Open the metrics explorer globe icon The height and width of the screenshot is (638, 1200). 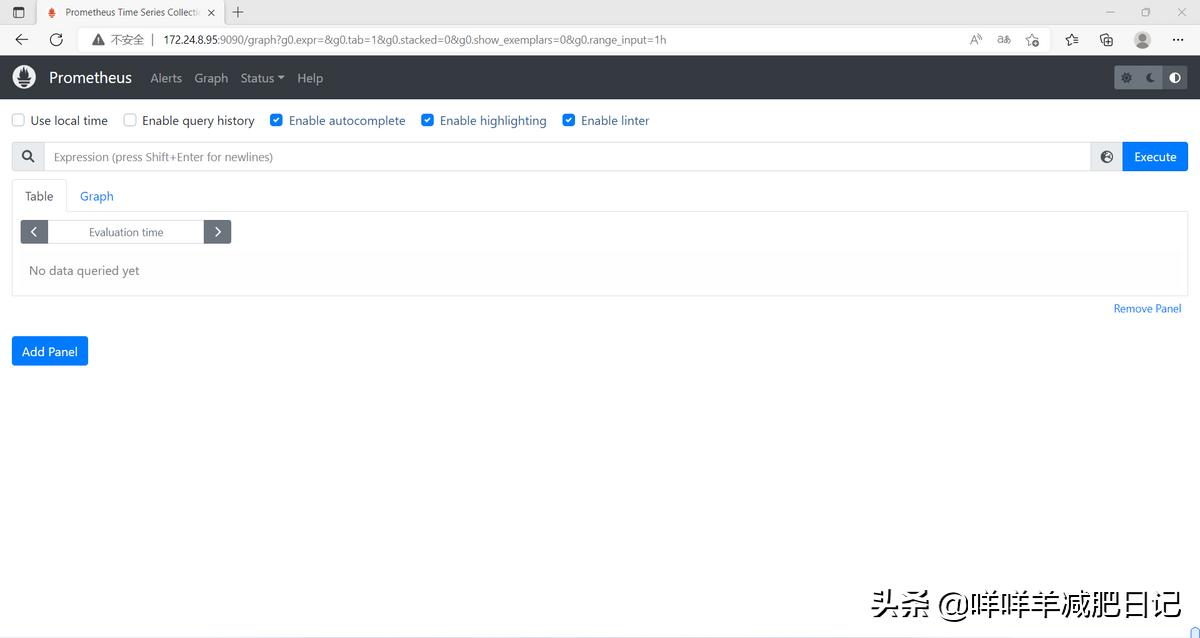1106,157
